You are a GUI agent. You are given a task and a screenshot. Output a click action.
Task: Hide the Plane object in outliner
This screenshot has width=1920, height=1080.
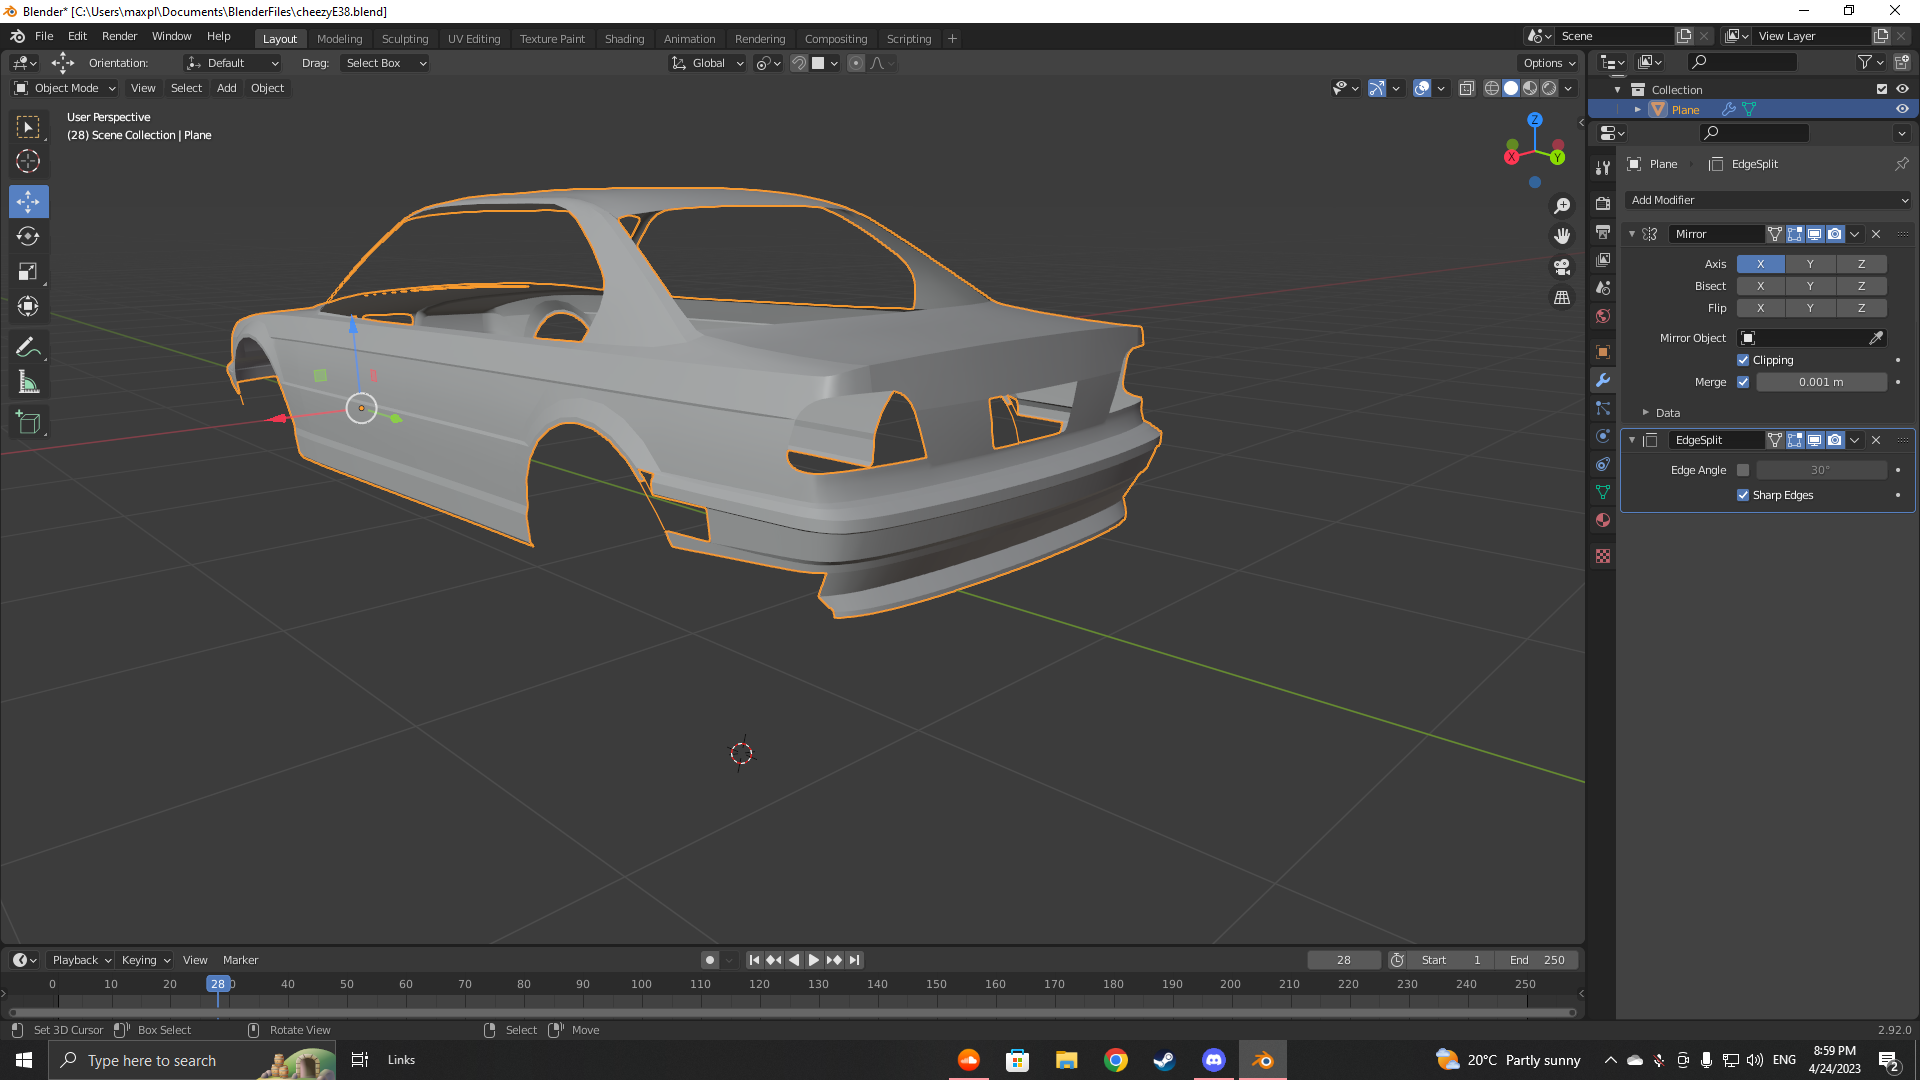[x=1902, y=109]
